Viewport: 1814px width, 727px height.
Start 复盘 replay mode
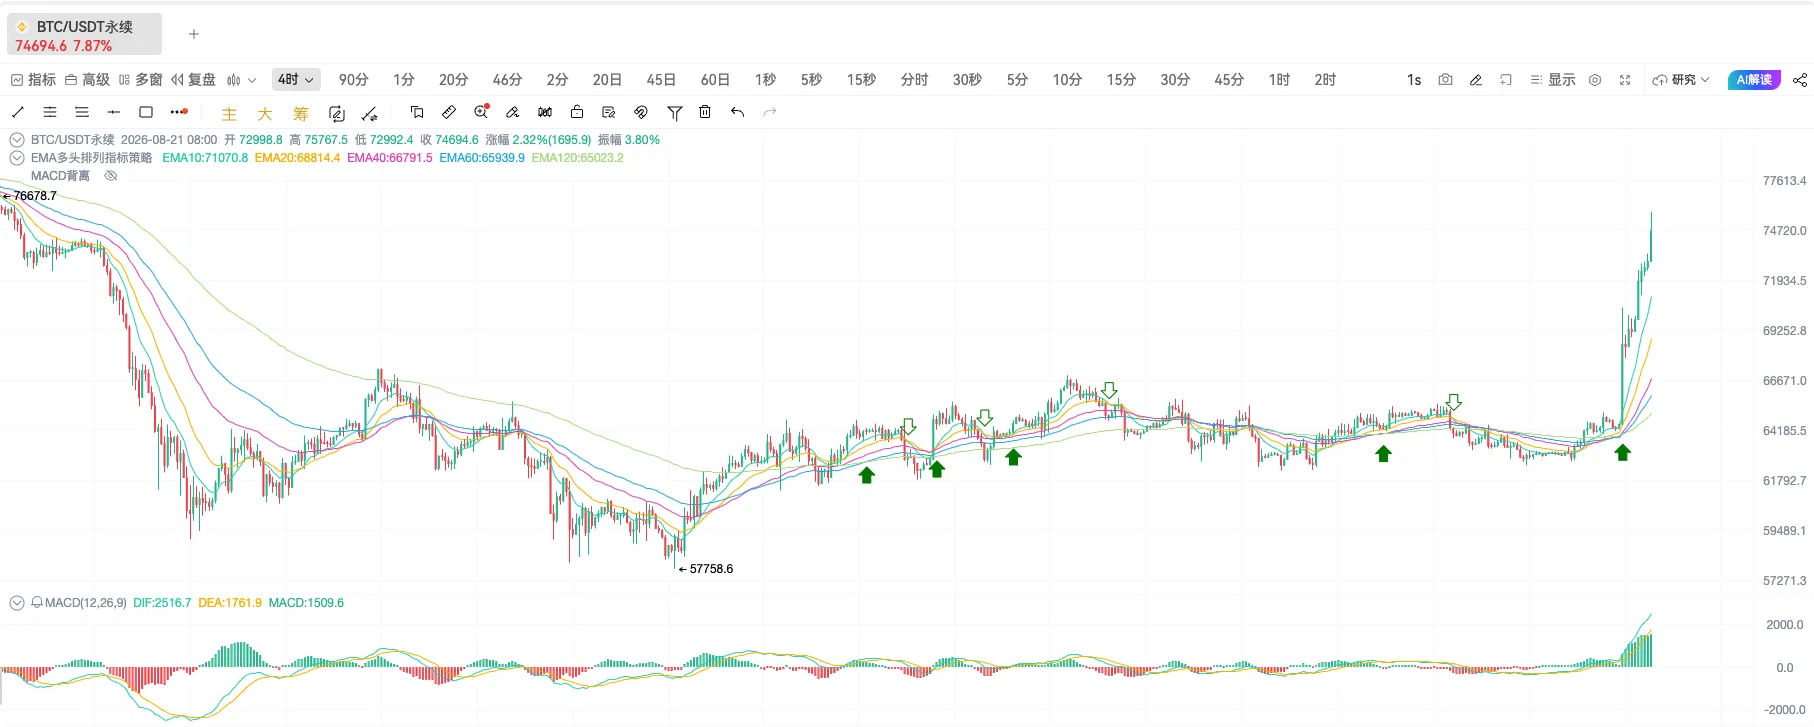pos(193,80)
